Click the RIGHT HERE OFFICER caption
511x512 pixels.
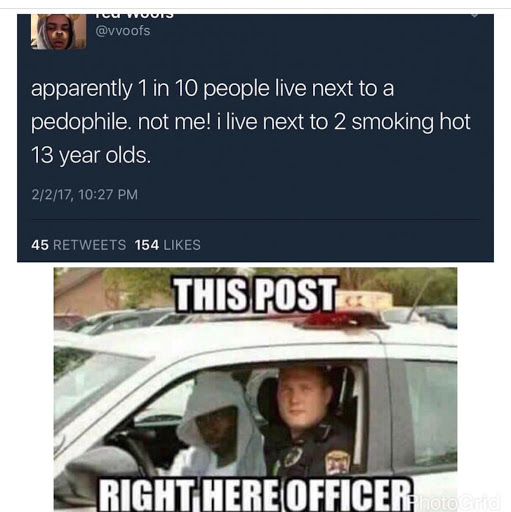[x=255, y=495]
